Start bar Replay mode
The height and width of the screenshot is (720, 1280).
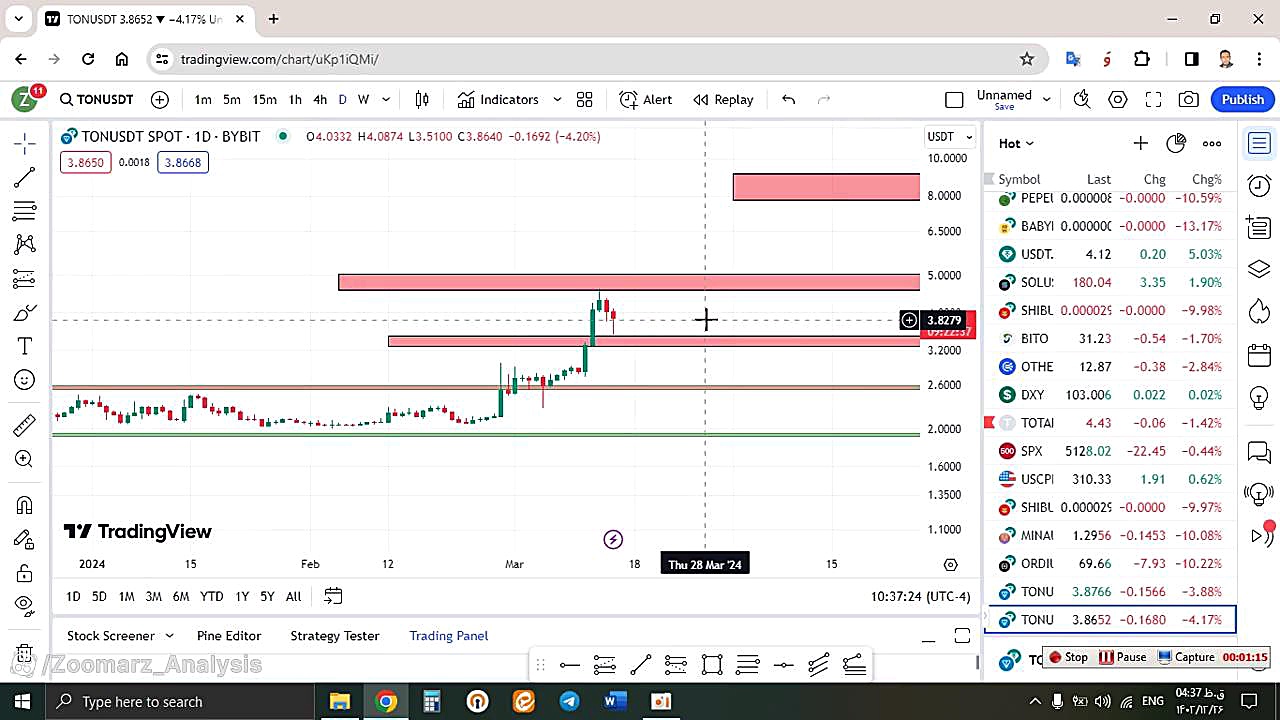click(x=723, y=99)
